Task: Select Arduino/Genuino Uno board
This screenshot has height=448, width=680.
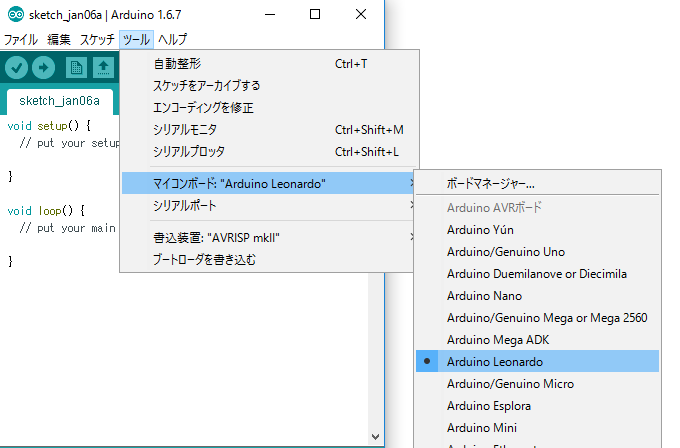Action: pos(537,252)
